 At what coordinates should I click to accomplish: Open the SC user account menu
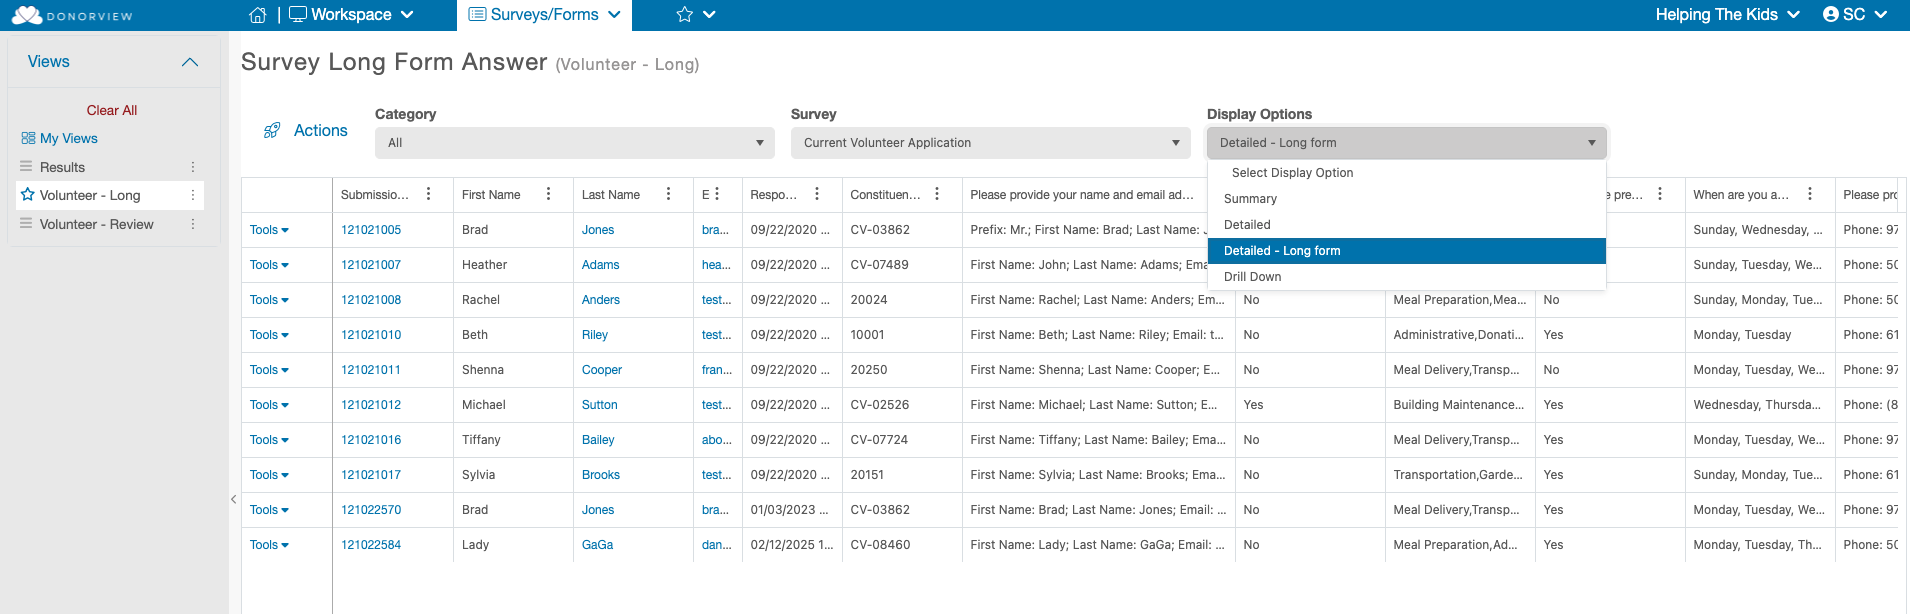pos(1854,15)
